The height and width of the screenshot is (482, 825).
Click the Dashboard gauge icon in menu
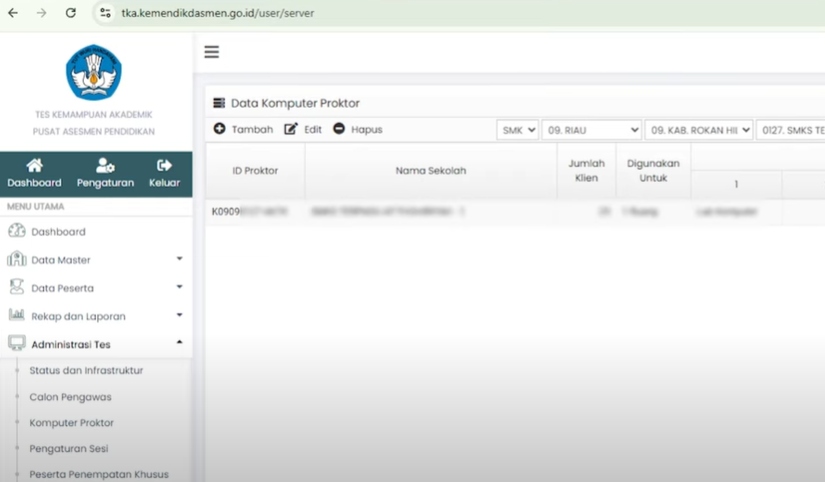pos(17,230)
